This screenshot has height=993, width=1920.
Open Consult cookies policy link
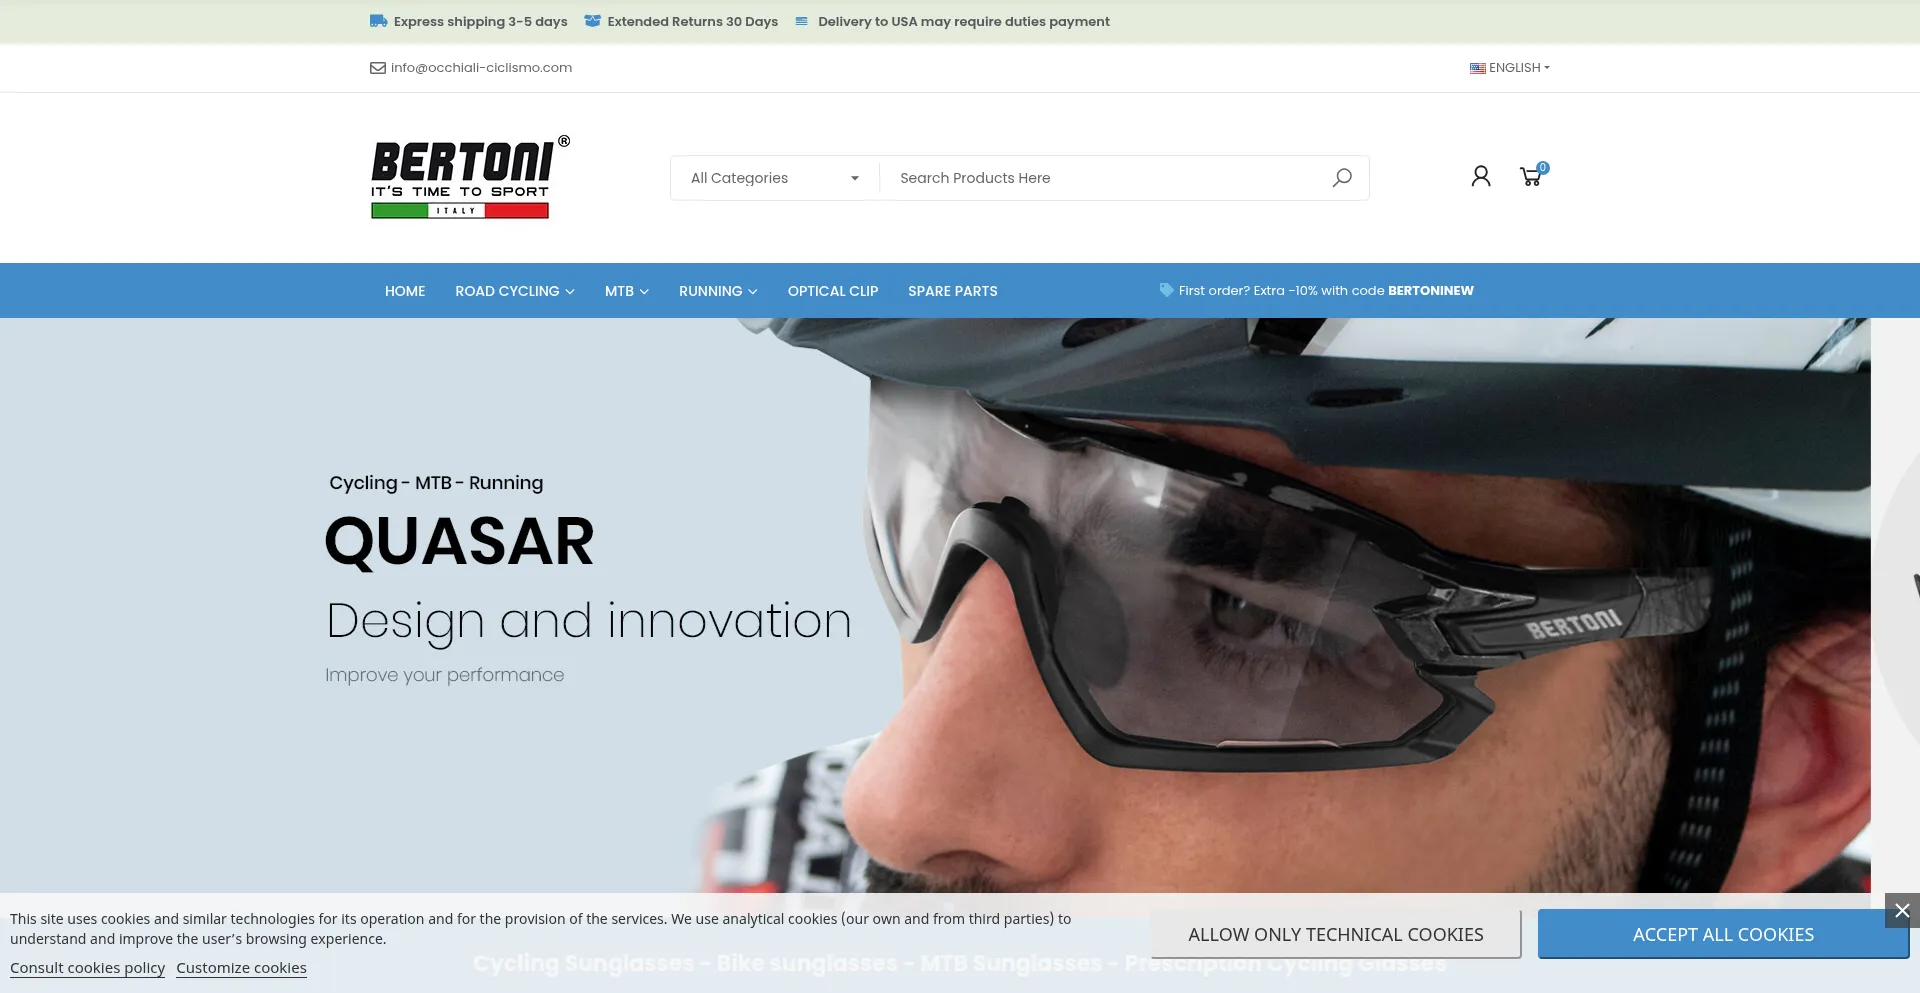(87, 968)
